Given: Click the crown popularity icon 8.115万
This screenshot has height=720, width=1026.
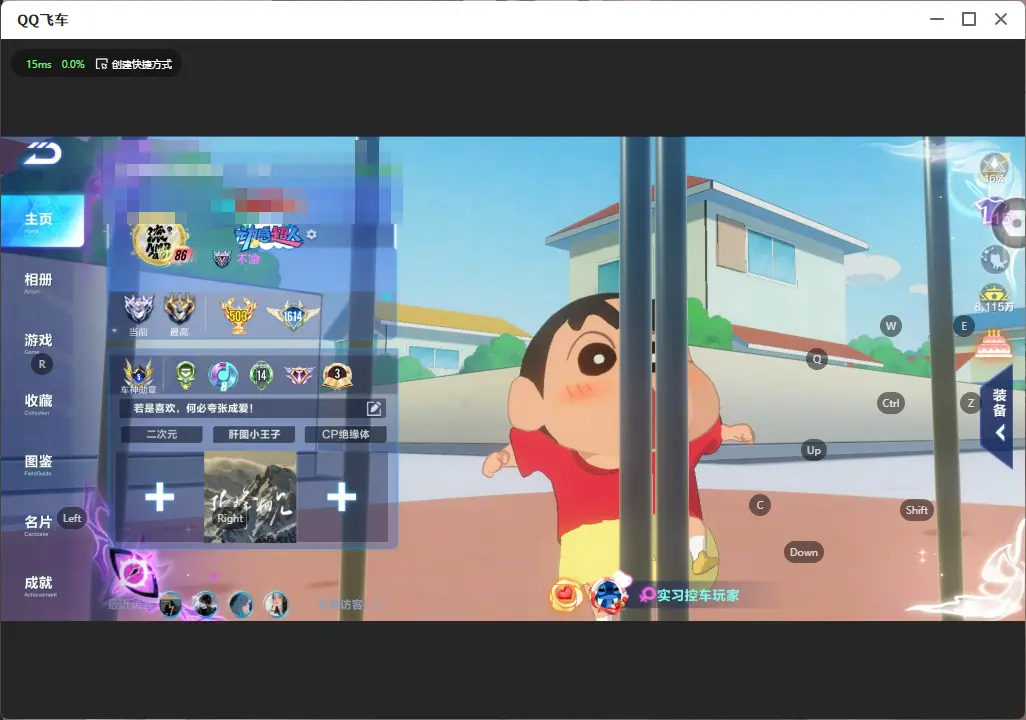Looking at the screenshot, I should (x=994, y=298).
